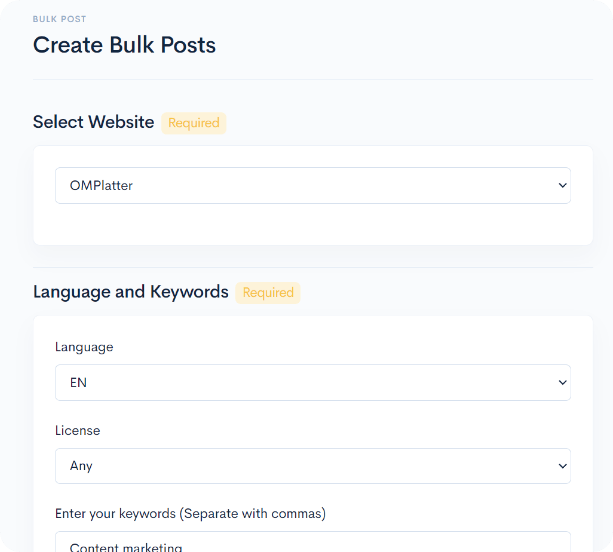
Task: Open the License dropdown set to Any
Action: (x=312, y=466)
